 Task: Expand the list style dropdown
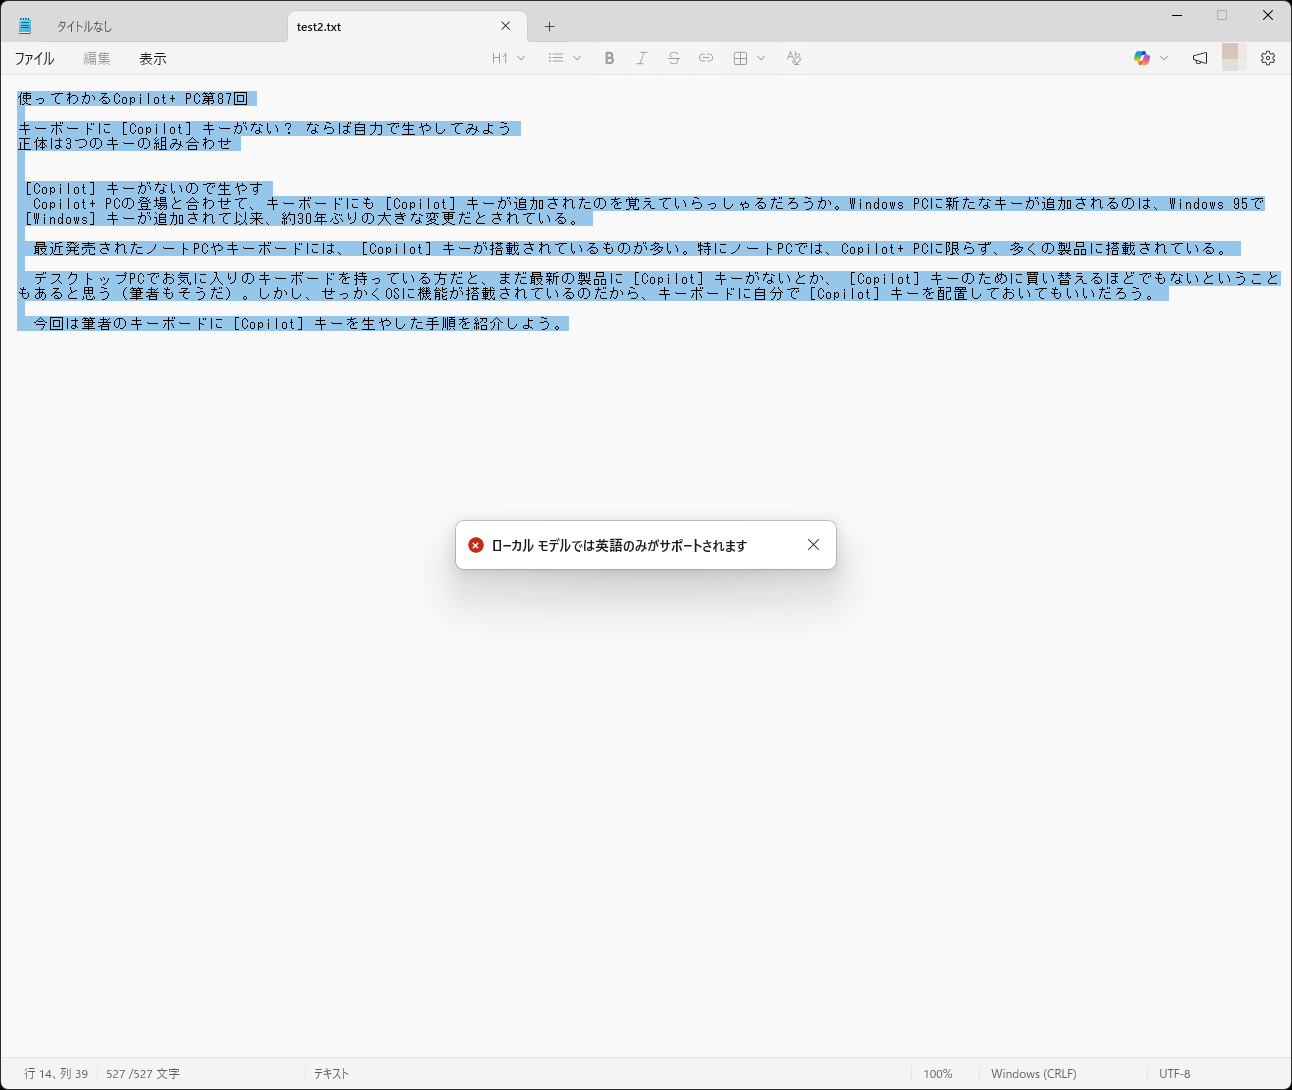565,58
